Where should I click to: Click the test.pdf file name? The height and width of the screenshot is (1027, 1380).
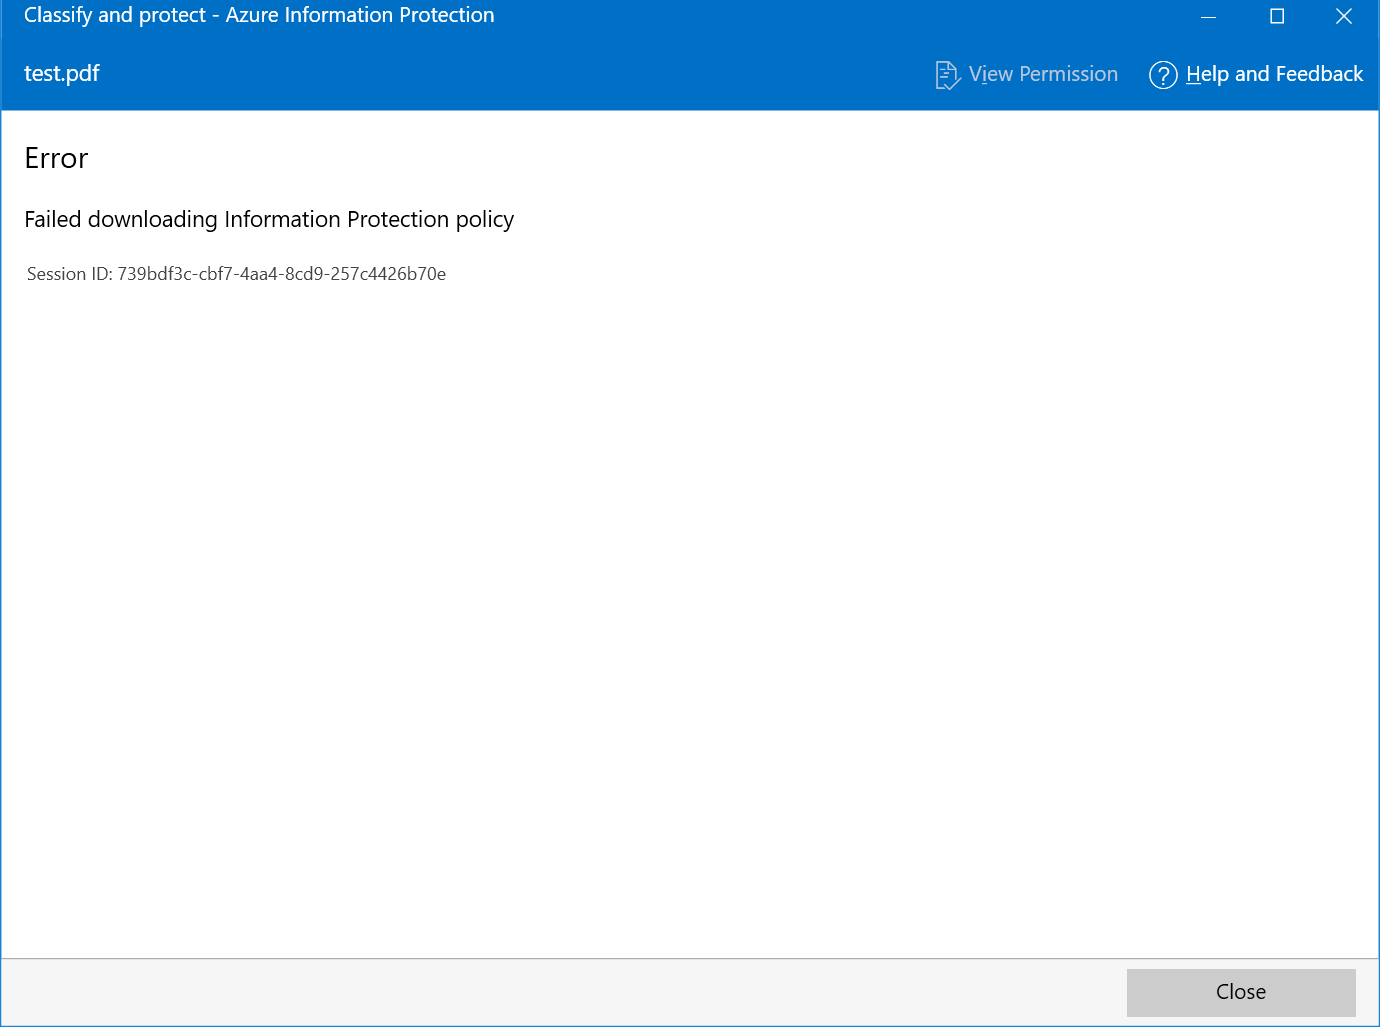tap(62, 74)
